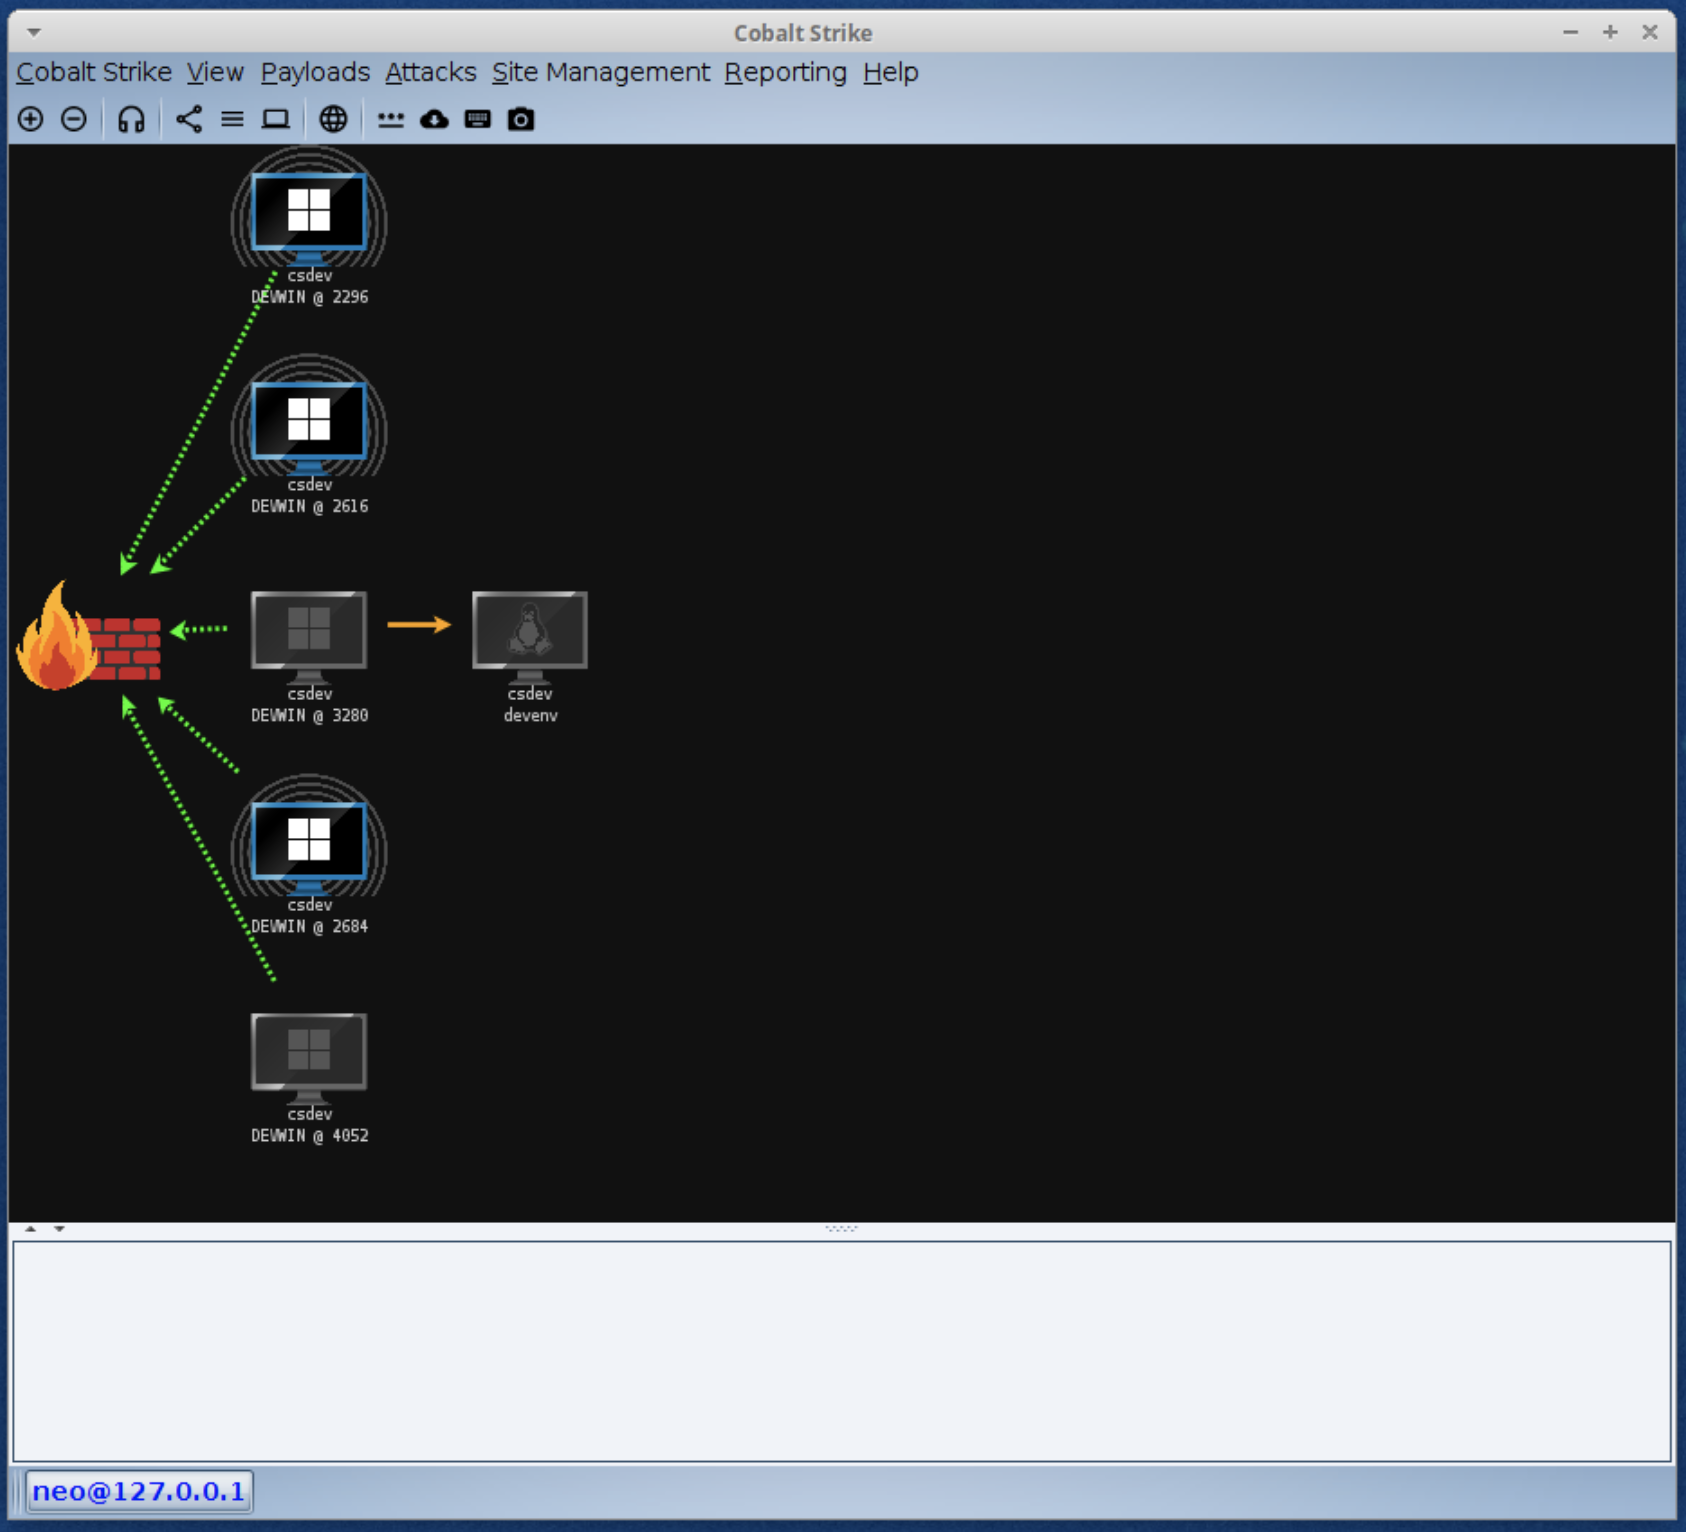
Task: View Screenshots using the camera icon
Action: pos(521,119)
